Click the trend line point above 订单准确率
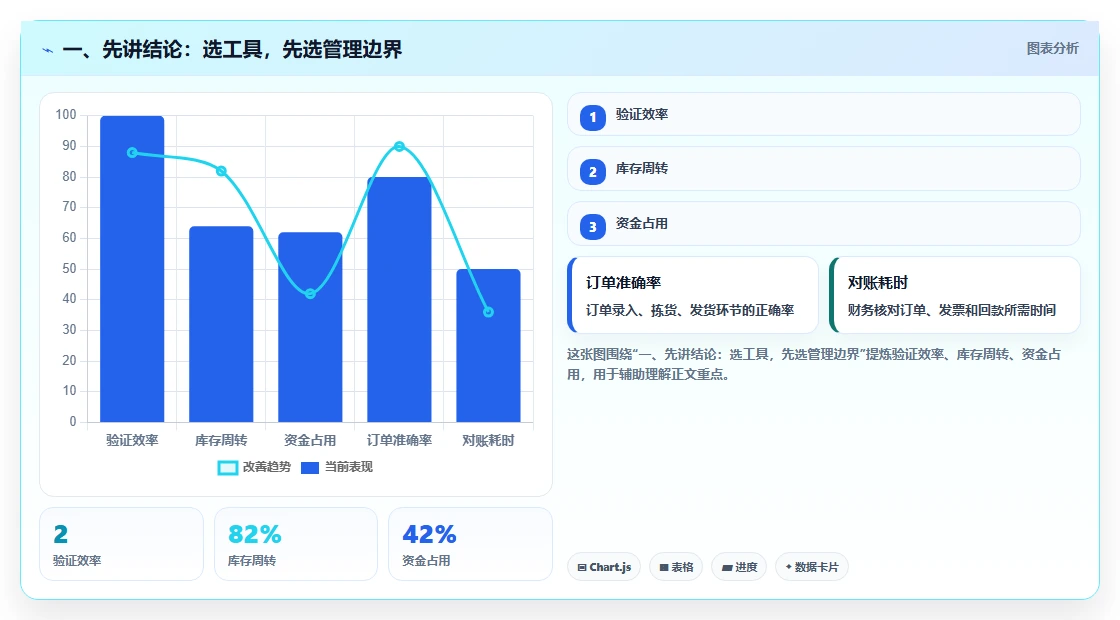The height and width of the screenshot is (620, 1120). point(399,146)
